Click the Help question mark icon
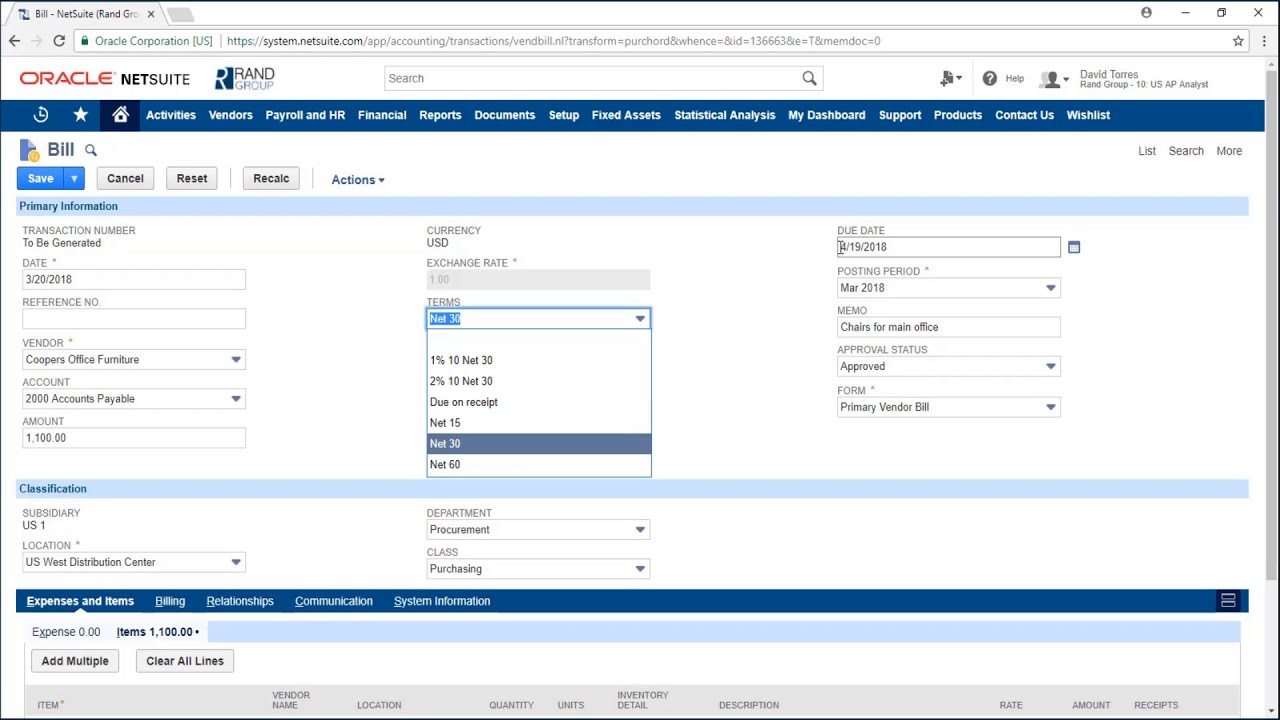Screen dimensions: 1280x720 coord(989,78)
